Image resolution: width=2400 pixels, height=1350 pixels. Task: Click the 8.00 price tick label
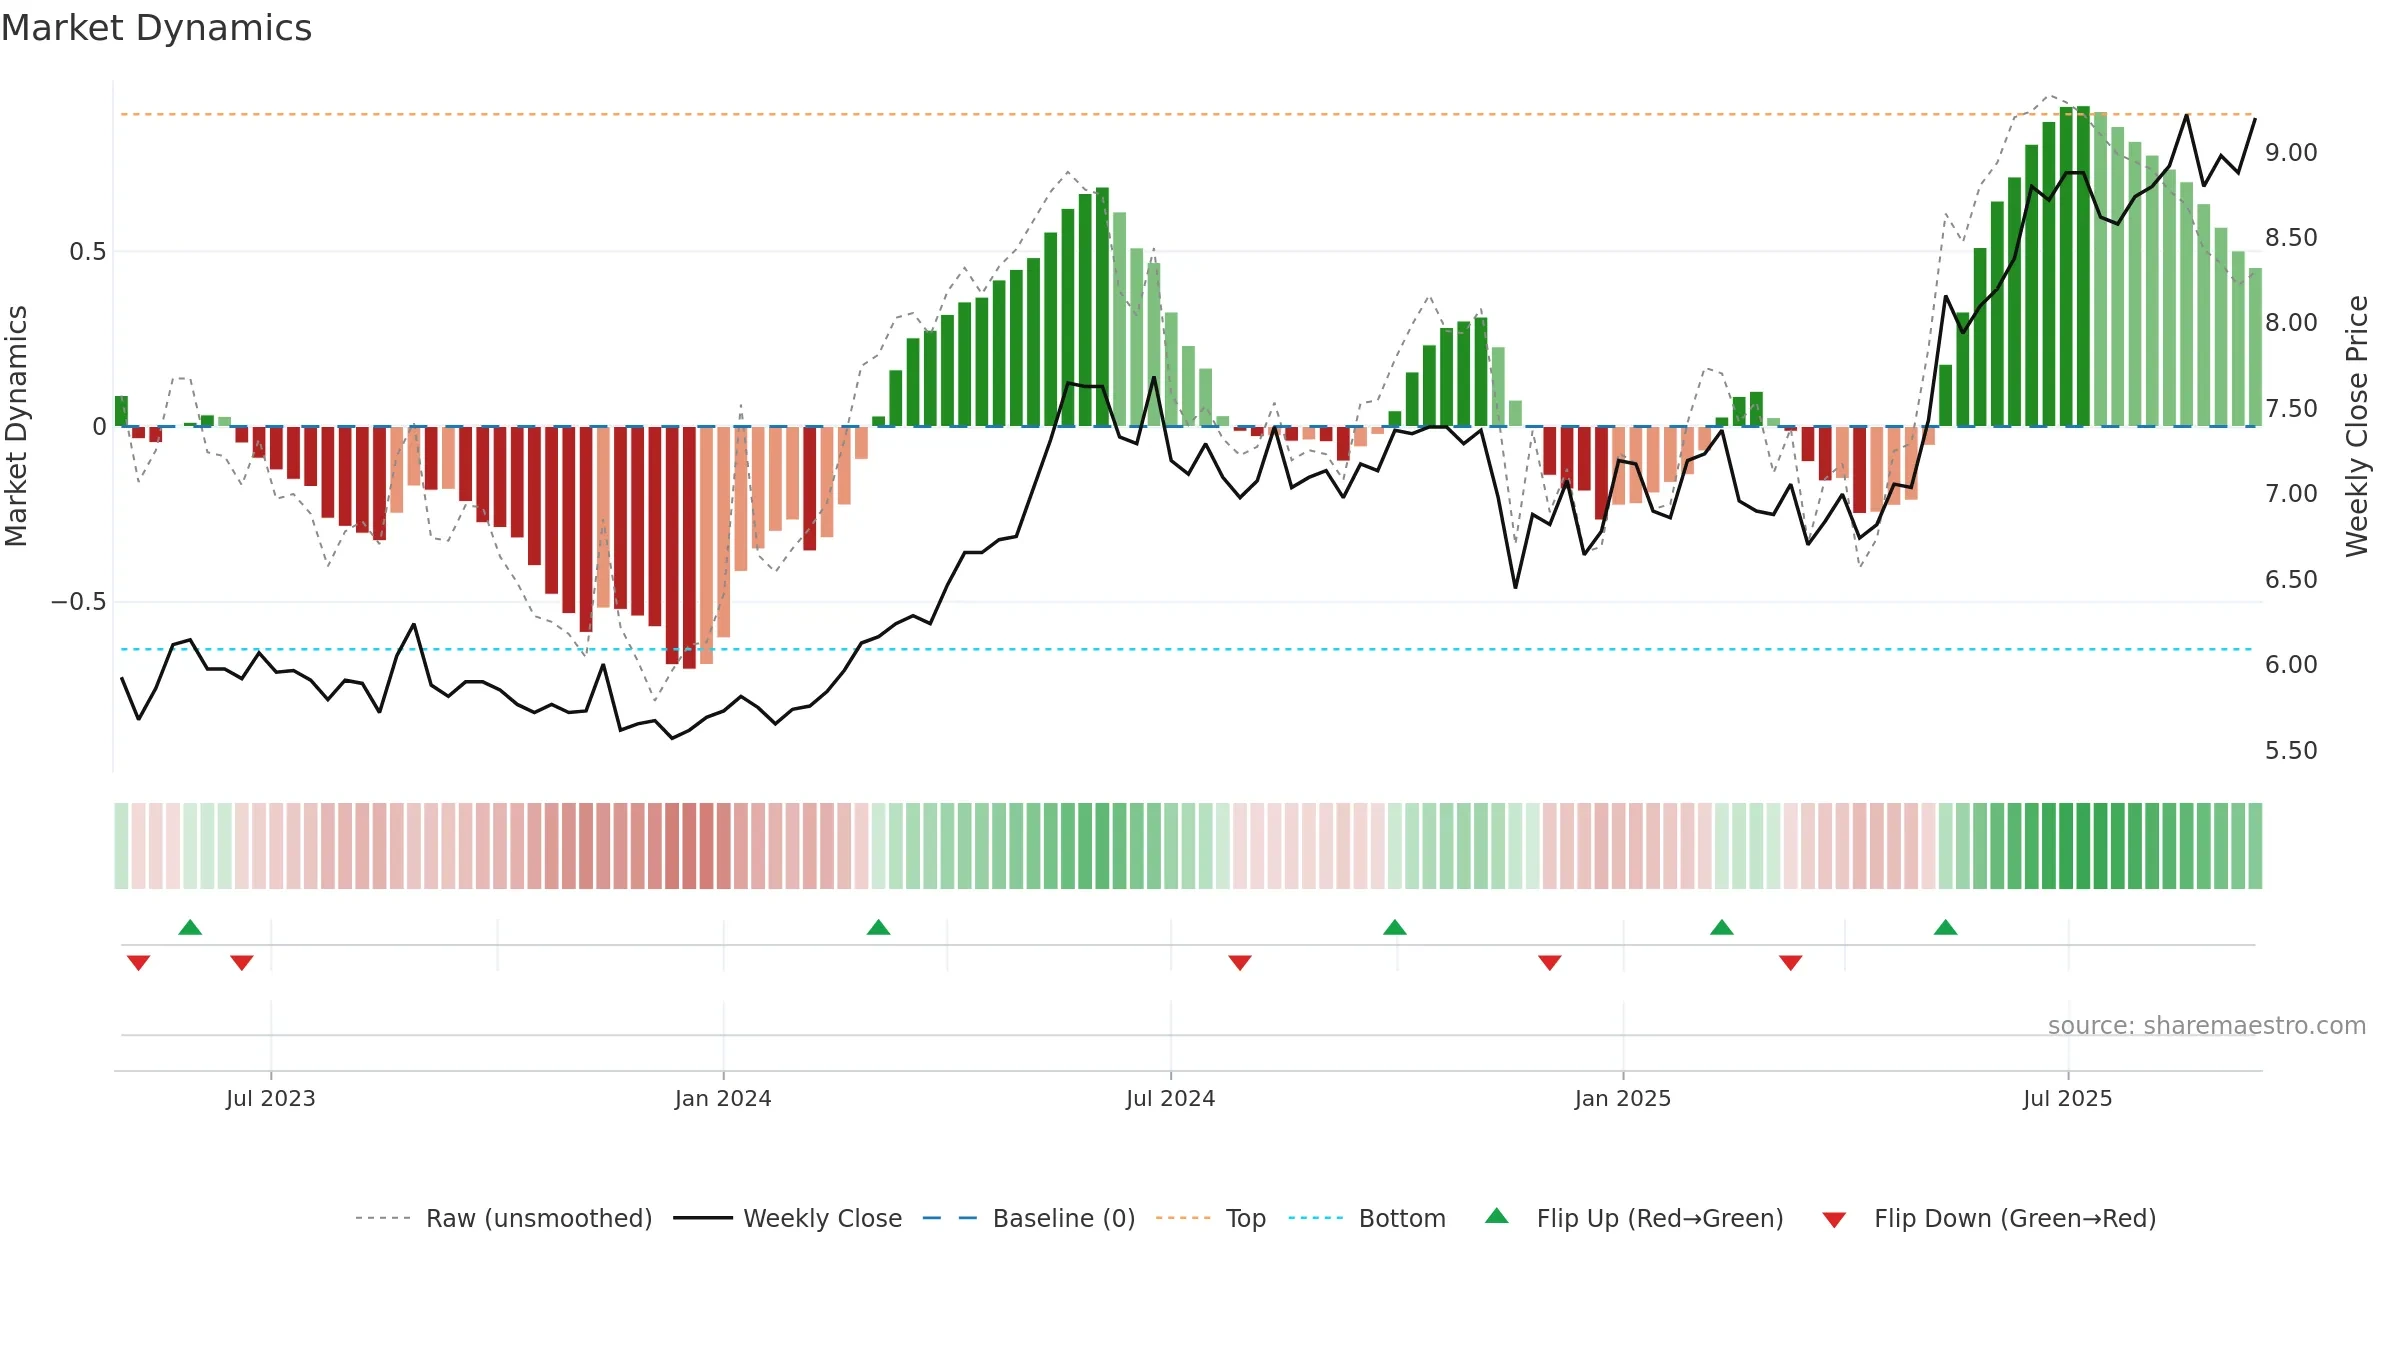(x=2291, y=323)
